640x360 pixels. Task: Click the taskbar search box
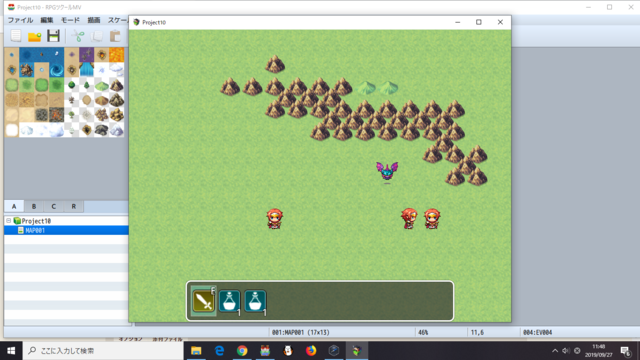pos(103,351)
